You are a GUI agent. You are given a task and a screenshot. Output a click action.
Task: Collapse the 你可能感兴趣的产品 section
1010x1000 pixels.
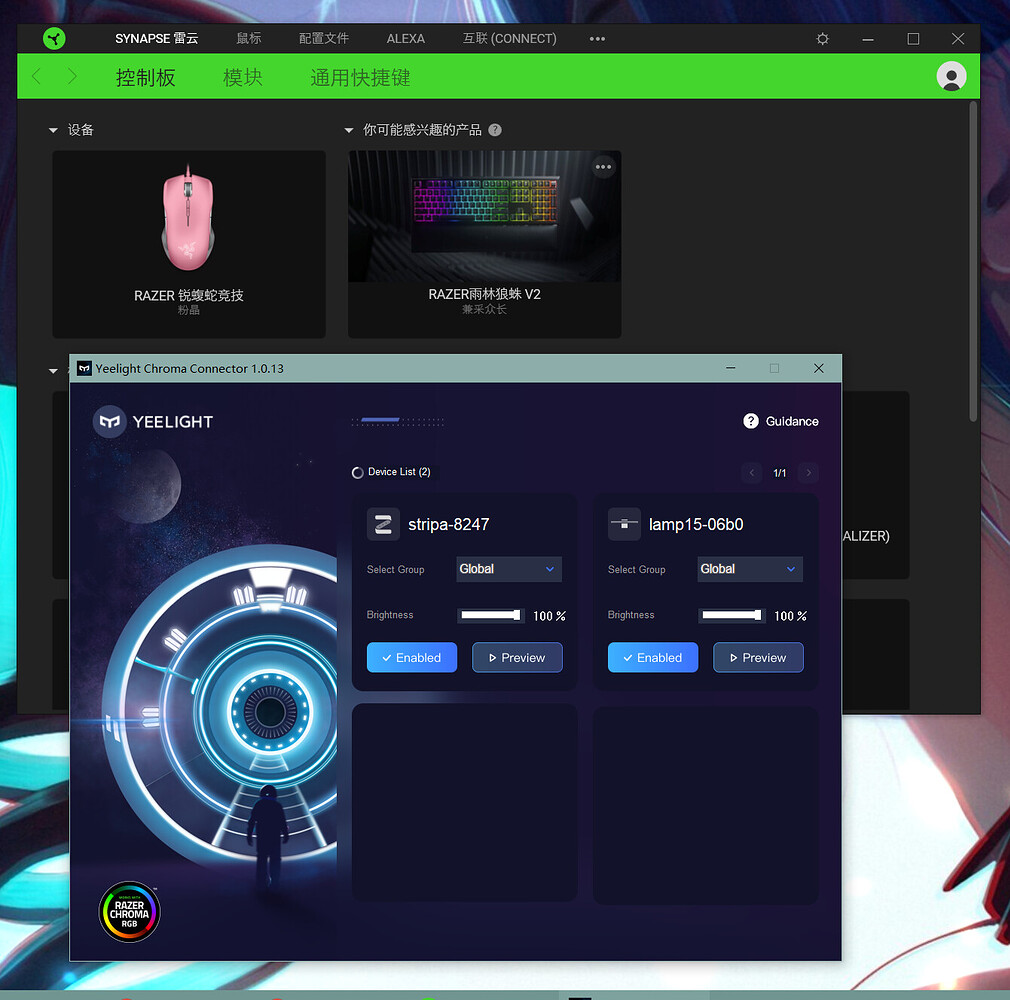[349, 131]
